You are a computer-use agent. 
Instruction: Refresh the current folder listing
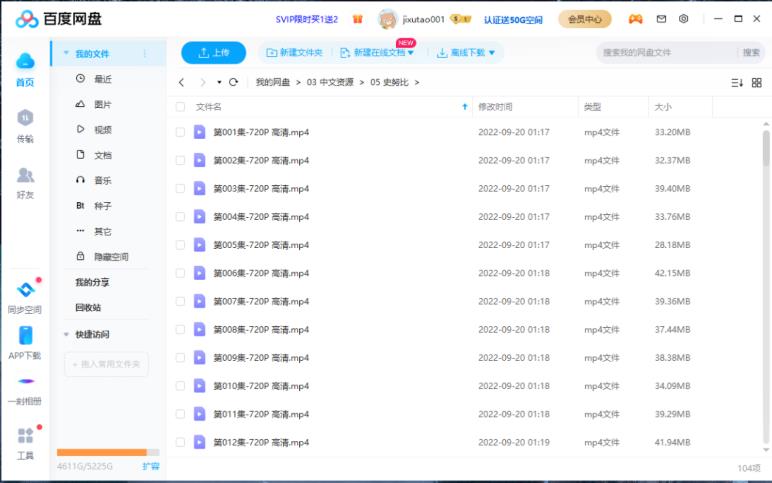tap(233, 82)
